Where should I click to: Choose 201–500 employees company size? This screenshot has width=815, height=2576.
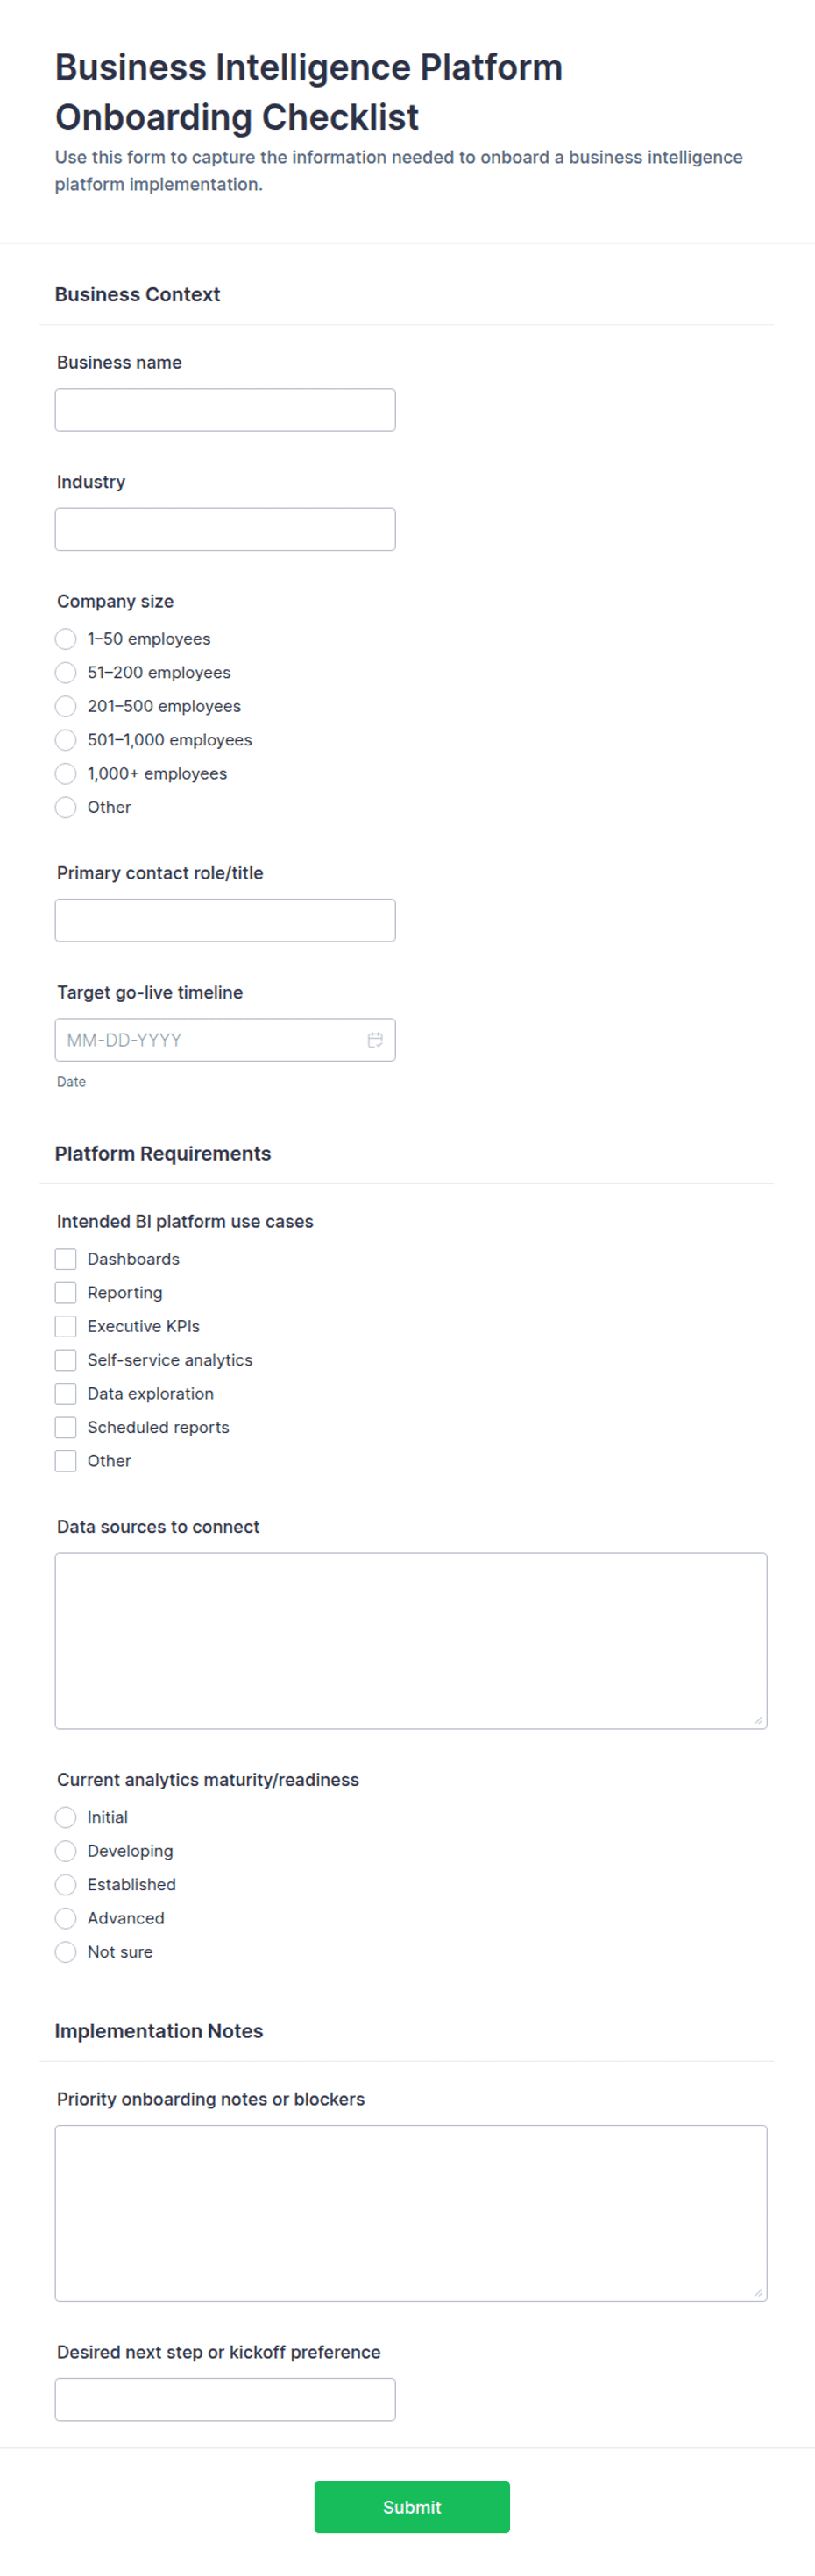66,706
